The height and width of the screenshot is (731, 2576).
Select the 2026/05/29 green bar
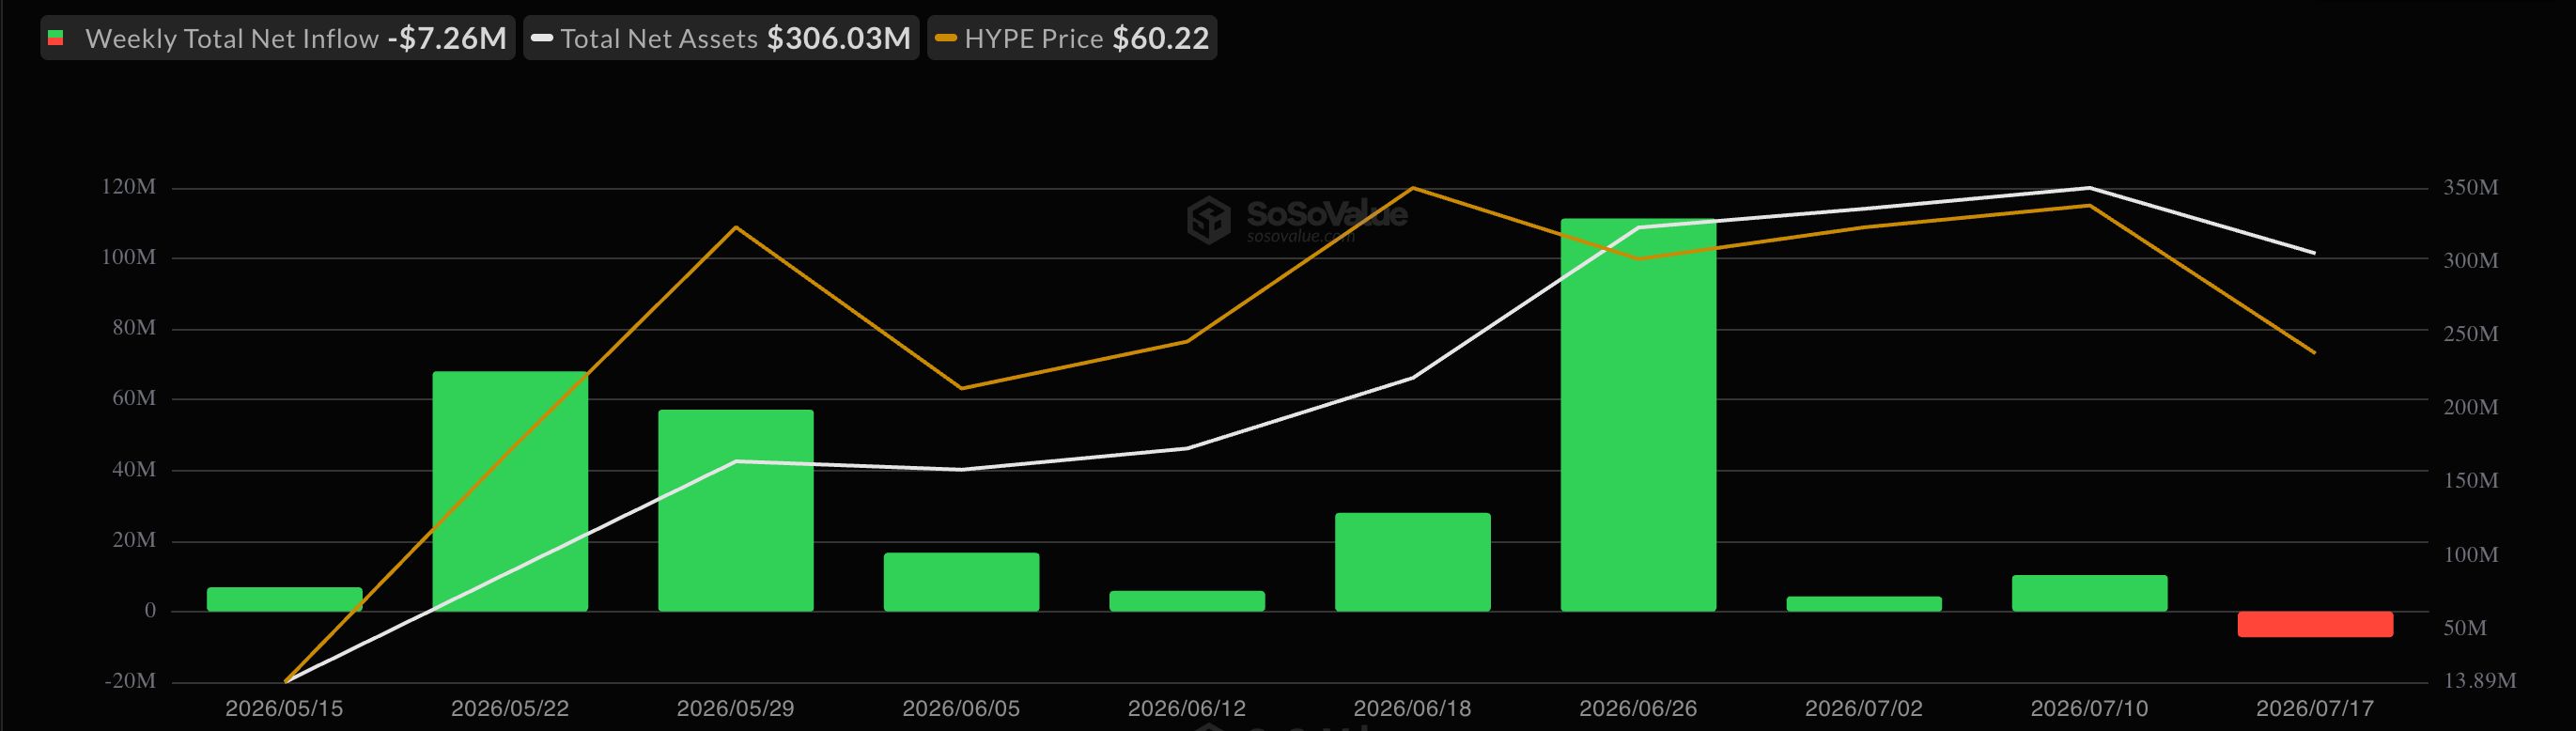pos(736,510)
